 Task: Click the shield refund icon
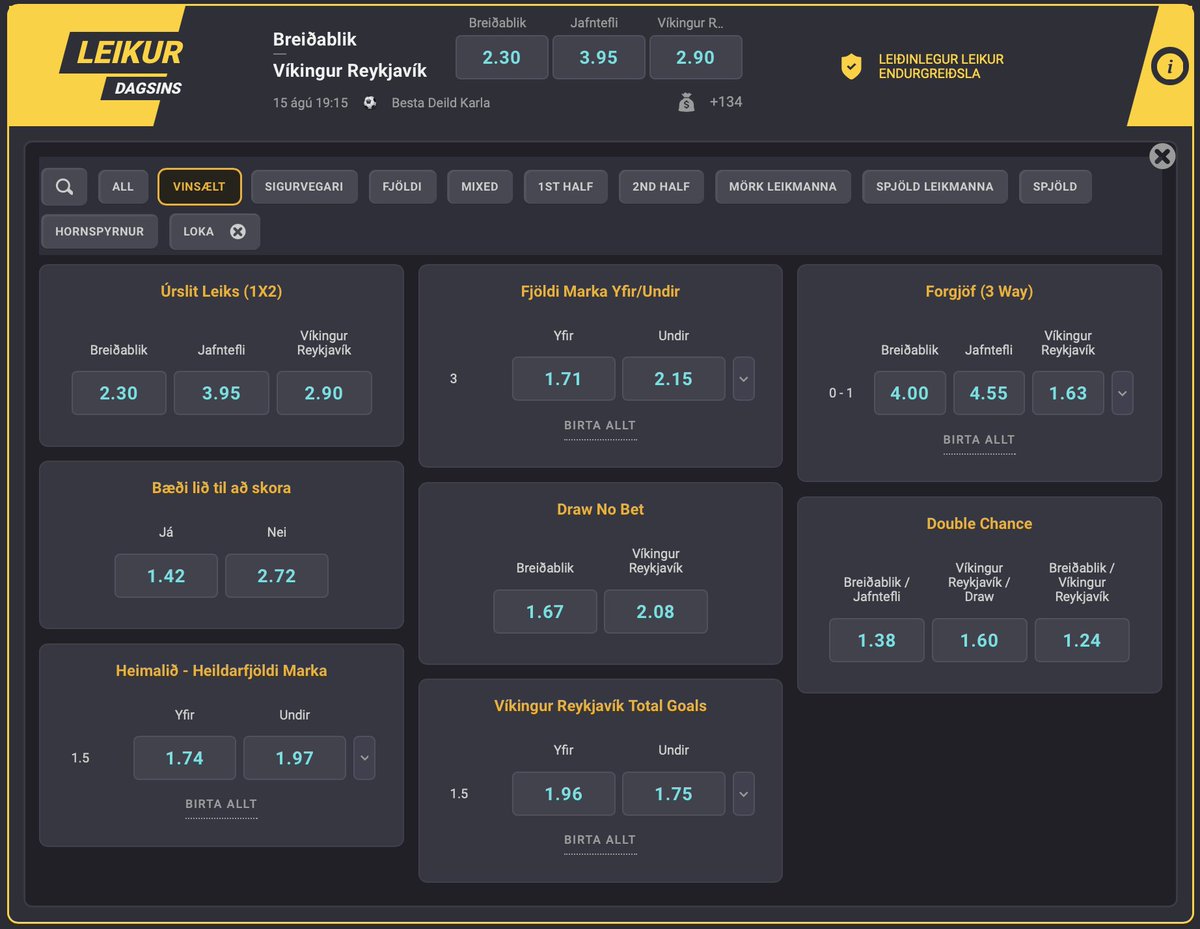coord(851,67)
